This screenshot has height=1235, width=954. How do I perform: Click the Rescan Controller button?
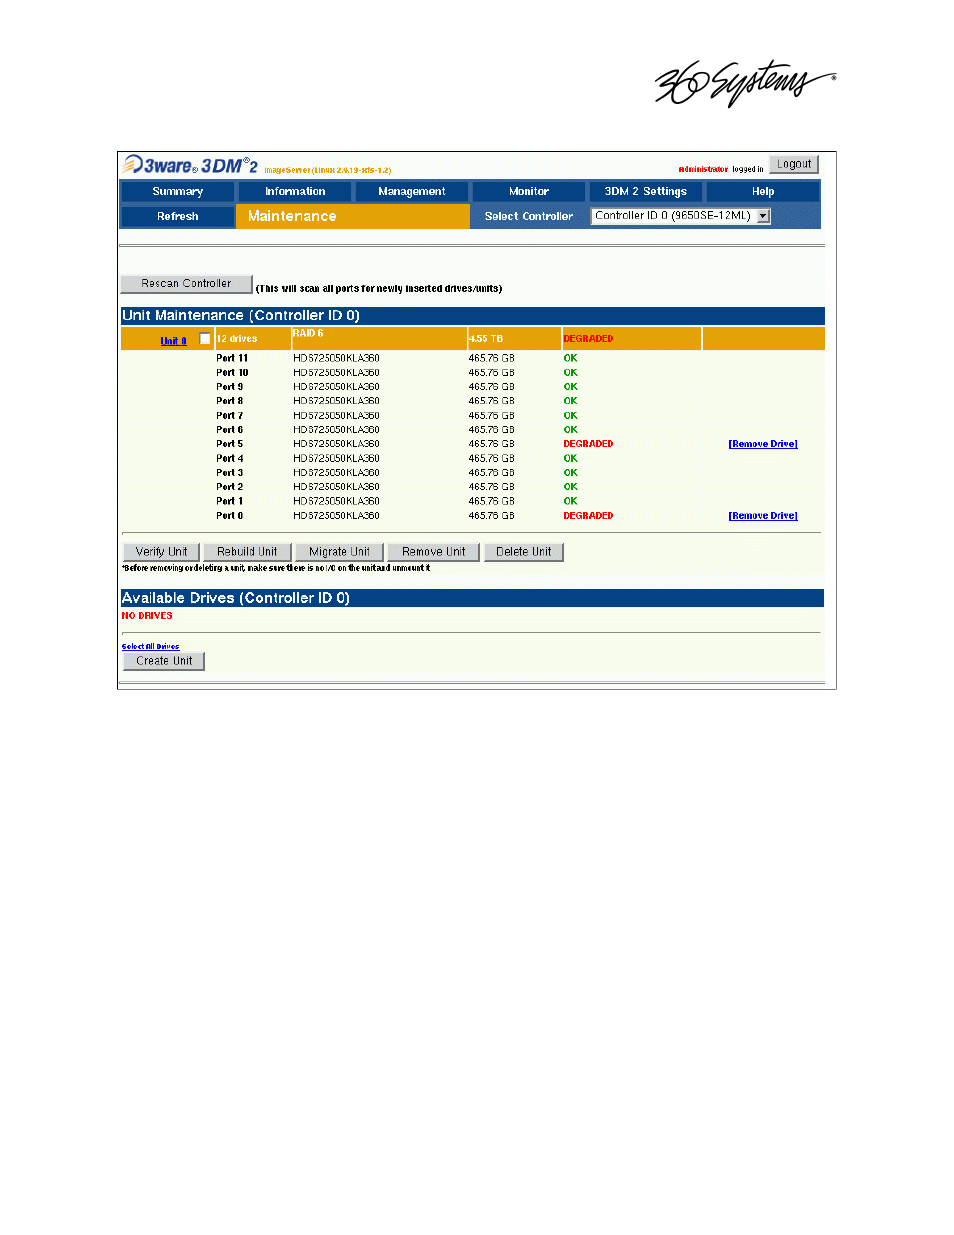[x=186, y=284]
